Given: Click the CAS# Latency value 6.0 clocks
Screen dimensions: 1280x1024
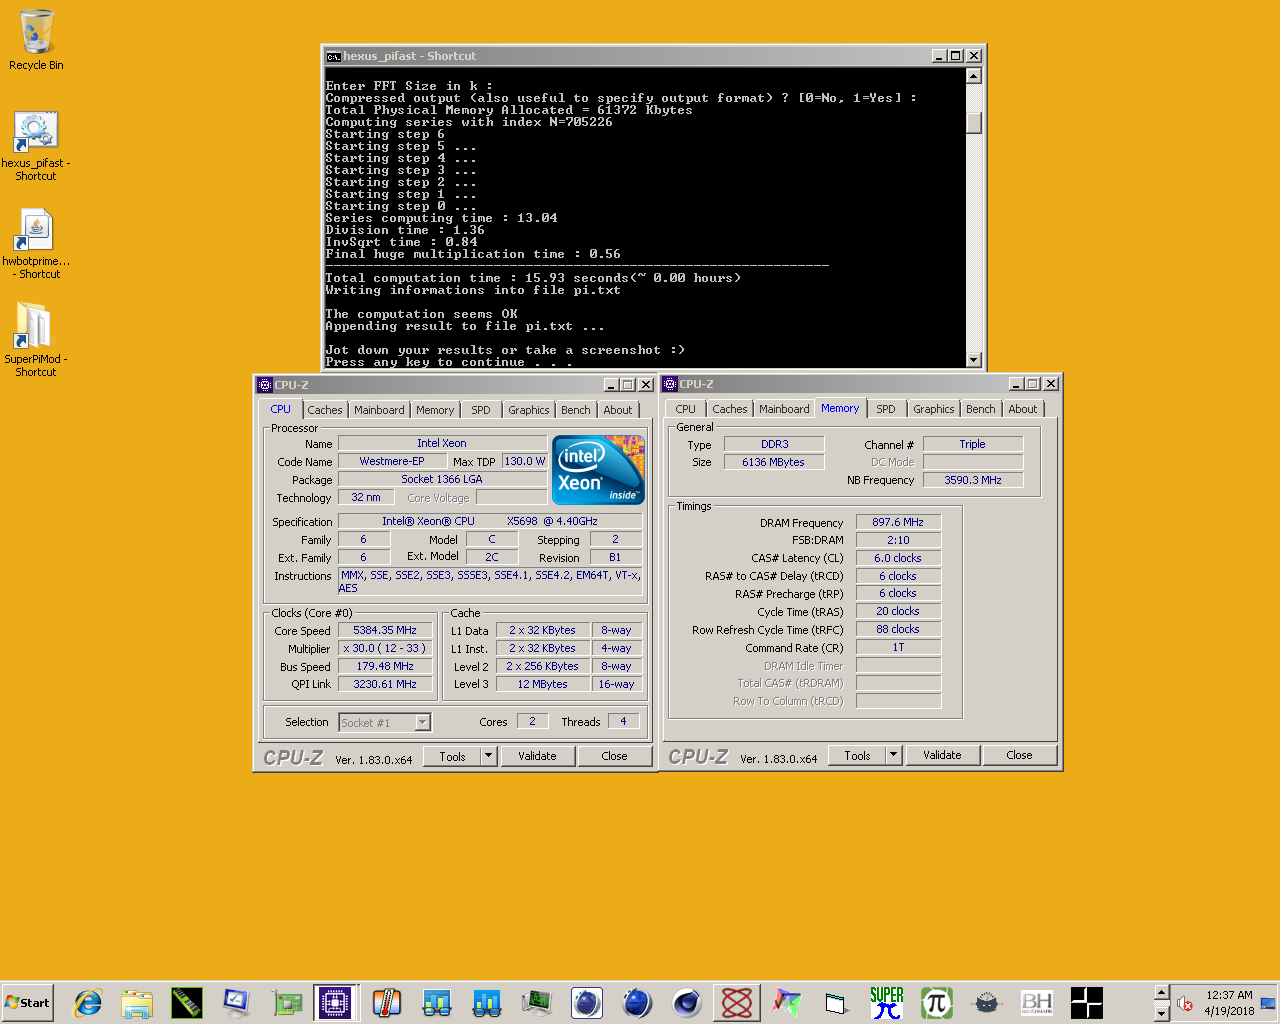Looking at the screenshot, I should point(899,558).
